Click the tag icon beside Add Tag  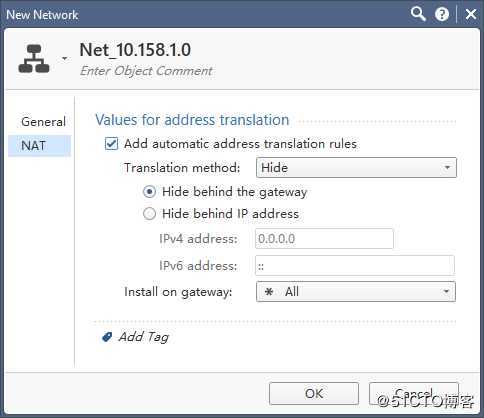click(x=107, y=337)
